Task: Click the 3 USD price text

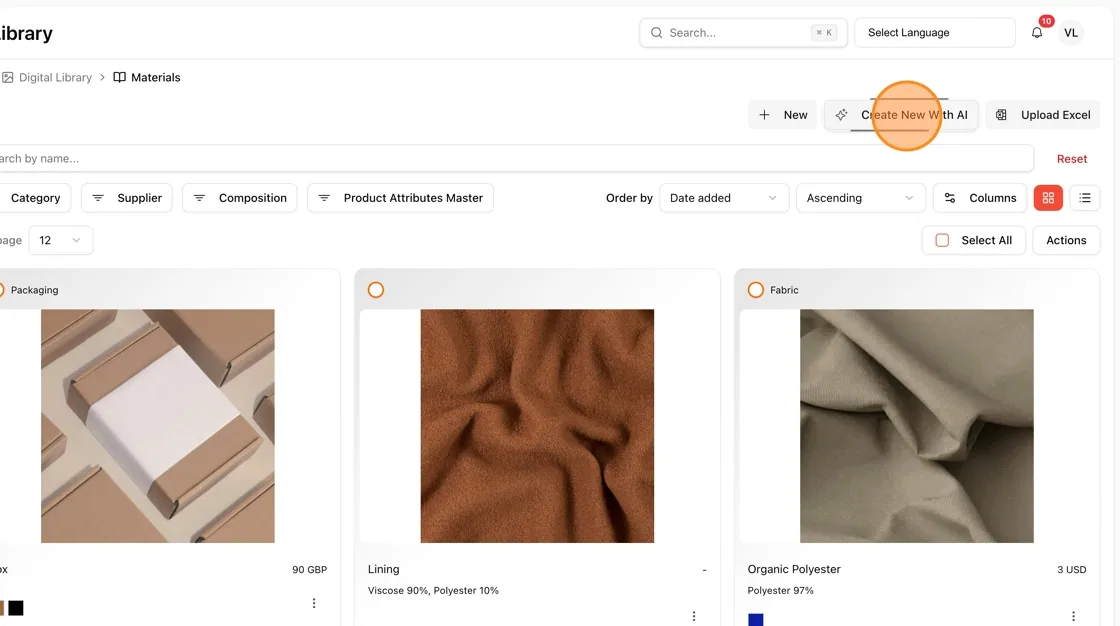Action: coord(1071,570)
